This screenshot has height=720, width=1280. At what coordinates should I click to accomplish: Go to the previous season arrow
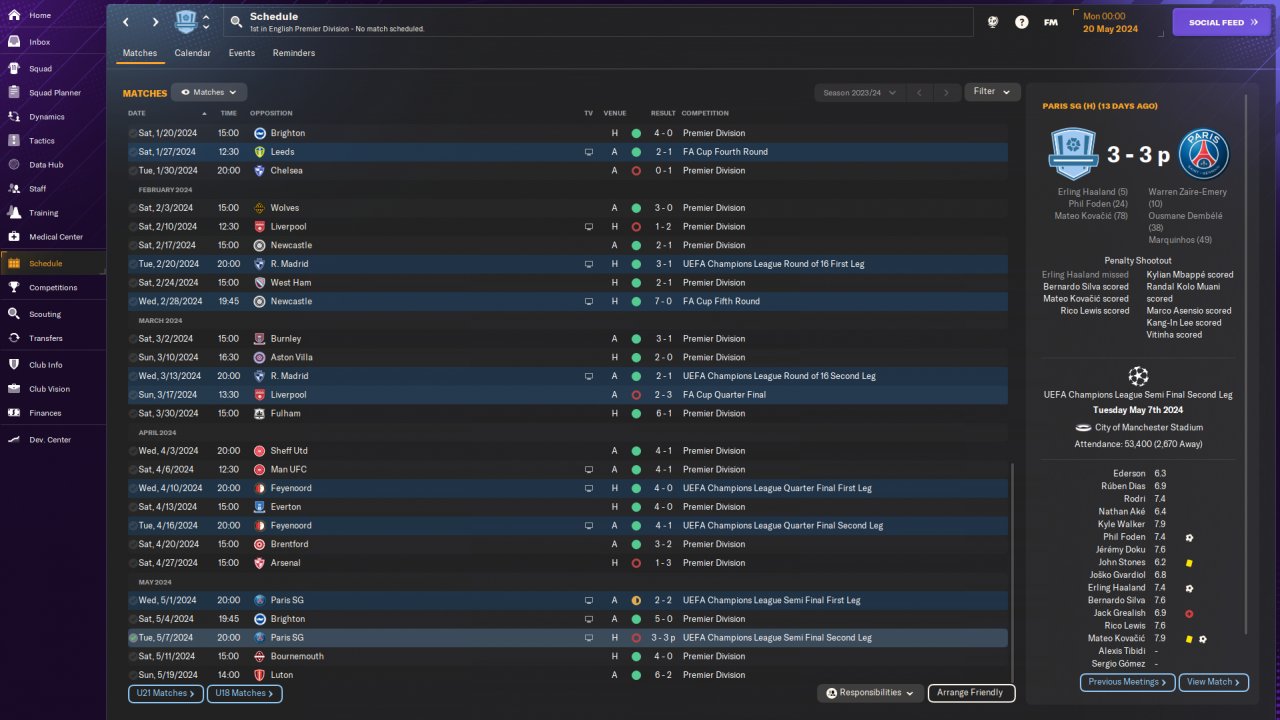tap(919, 92)
